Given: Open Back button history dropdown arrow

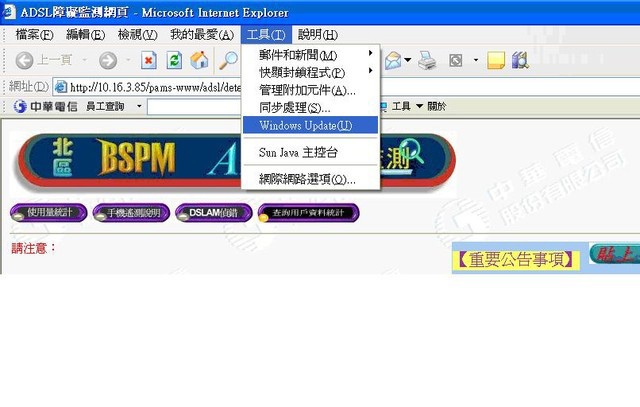Looking at the screenshot, I should (84, 60).
